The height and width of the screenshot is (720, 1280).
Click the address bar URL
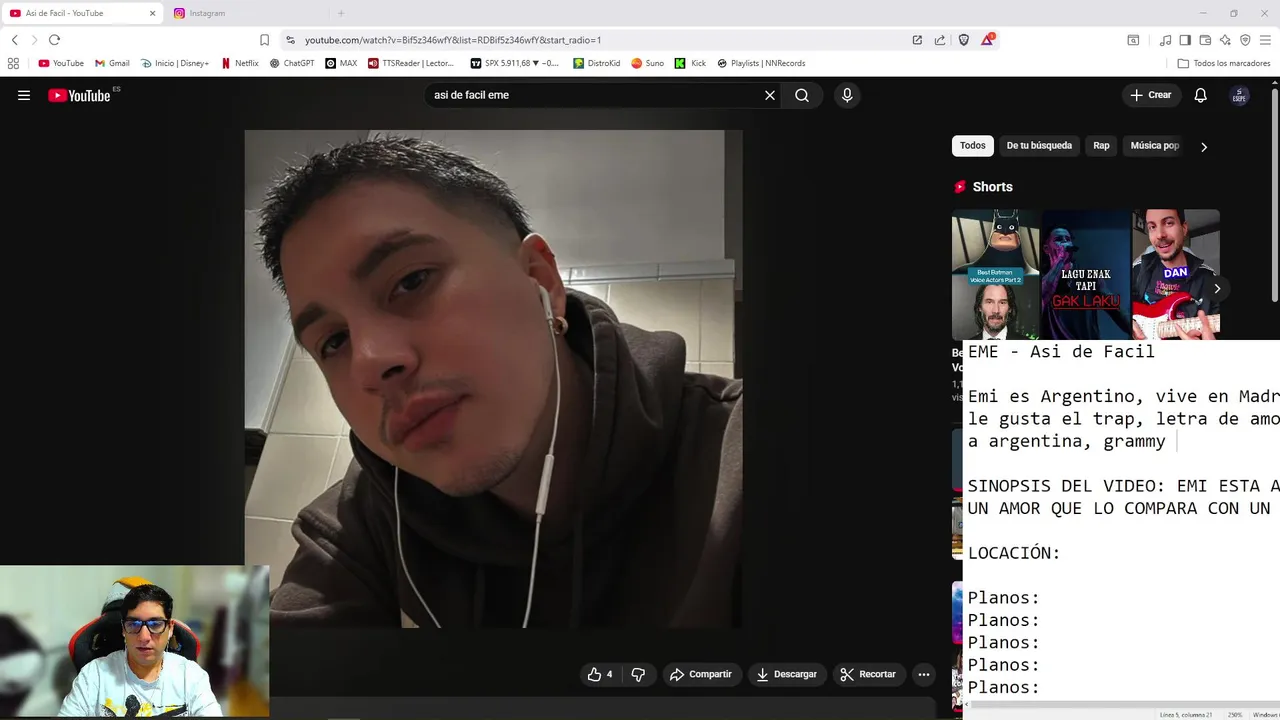[452, 40]
